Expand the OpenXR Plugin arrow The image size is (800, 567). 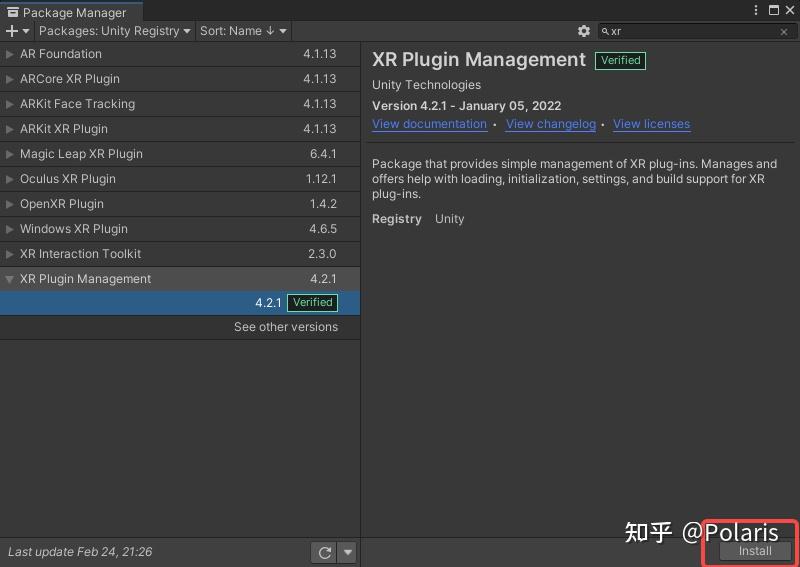pyautogui.click(x=9, y=204)
